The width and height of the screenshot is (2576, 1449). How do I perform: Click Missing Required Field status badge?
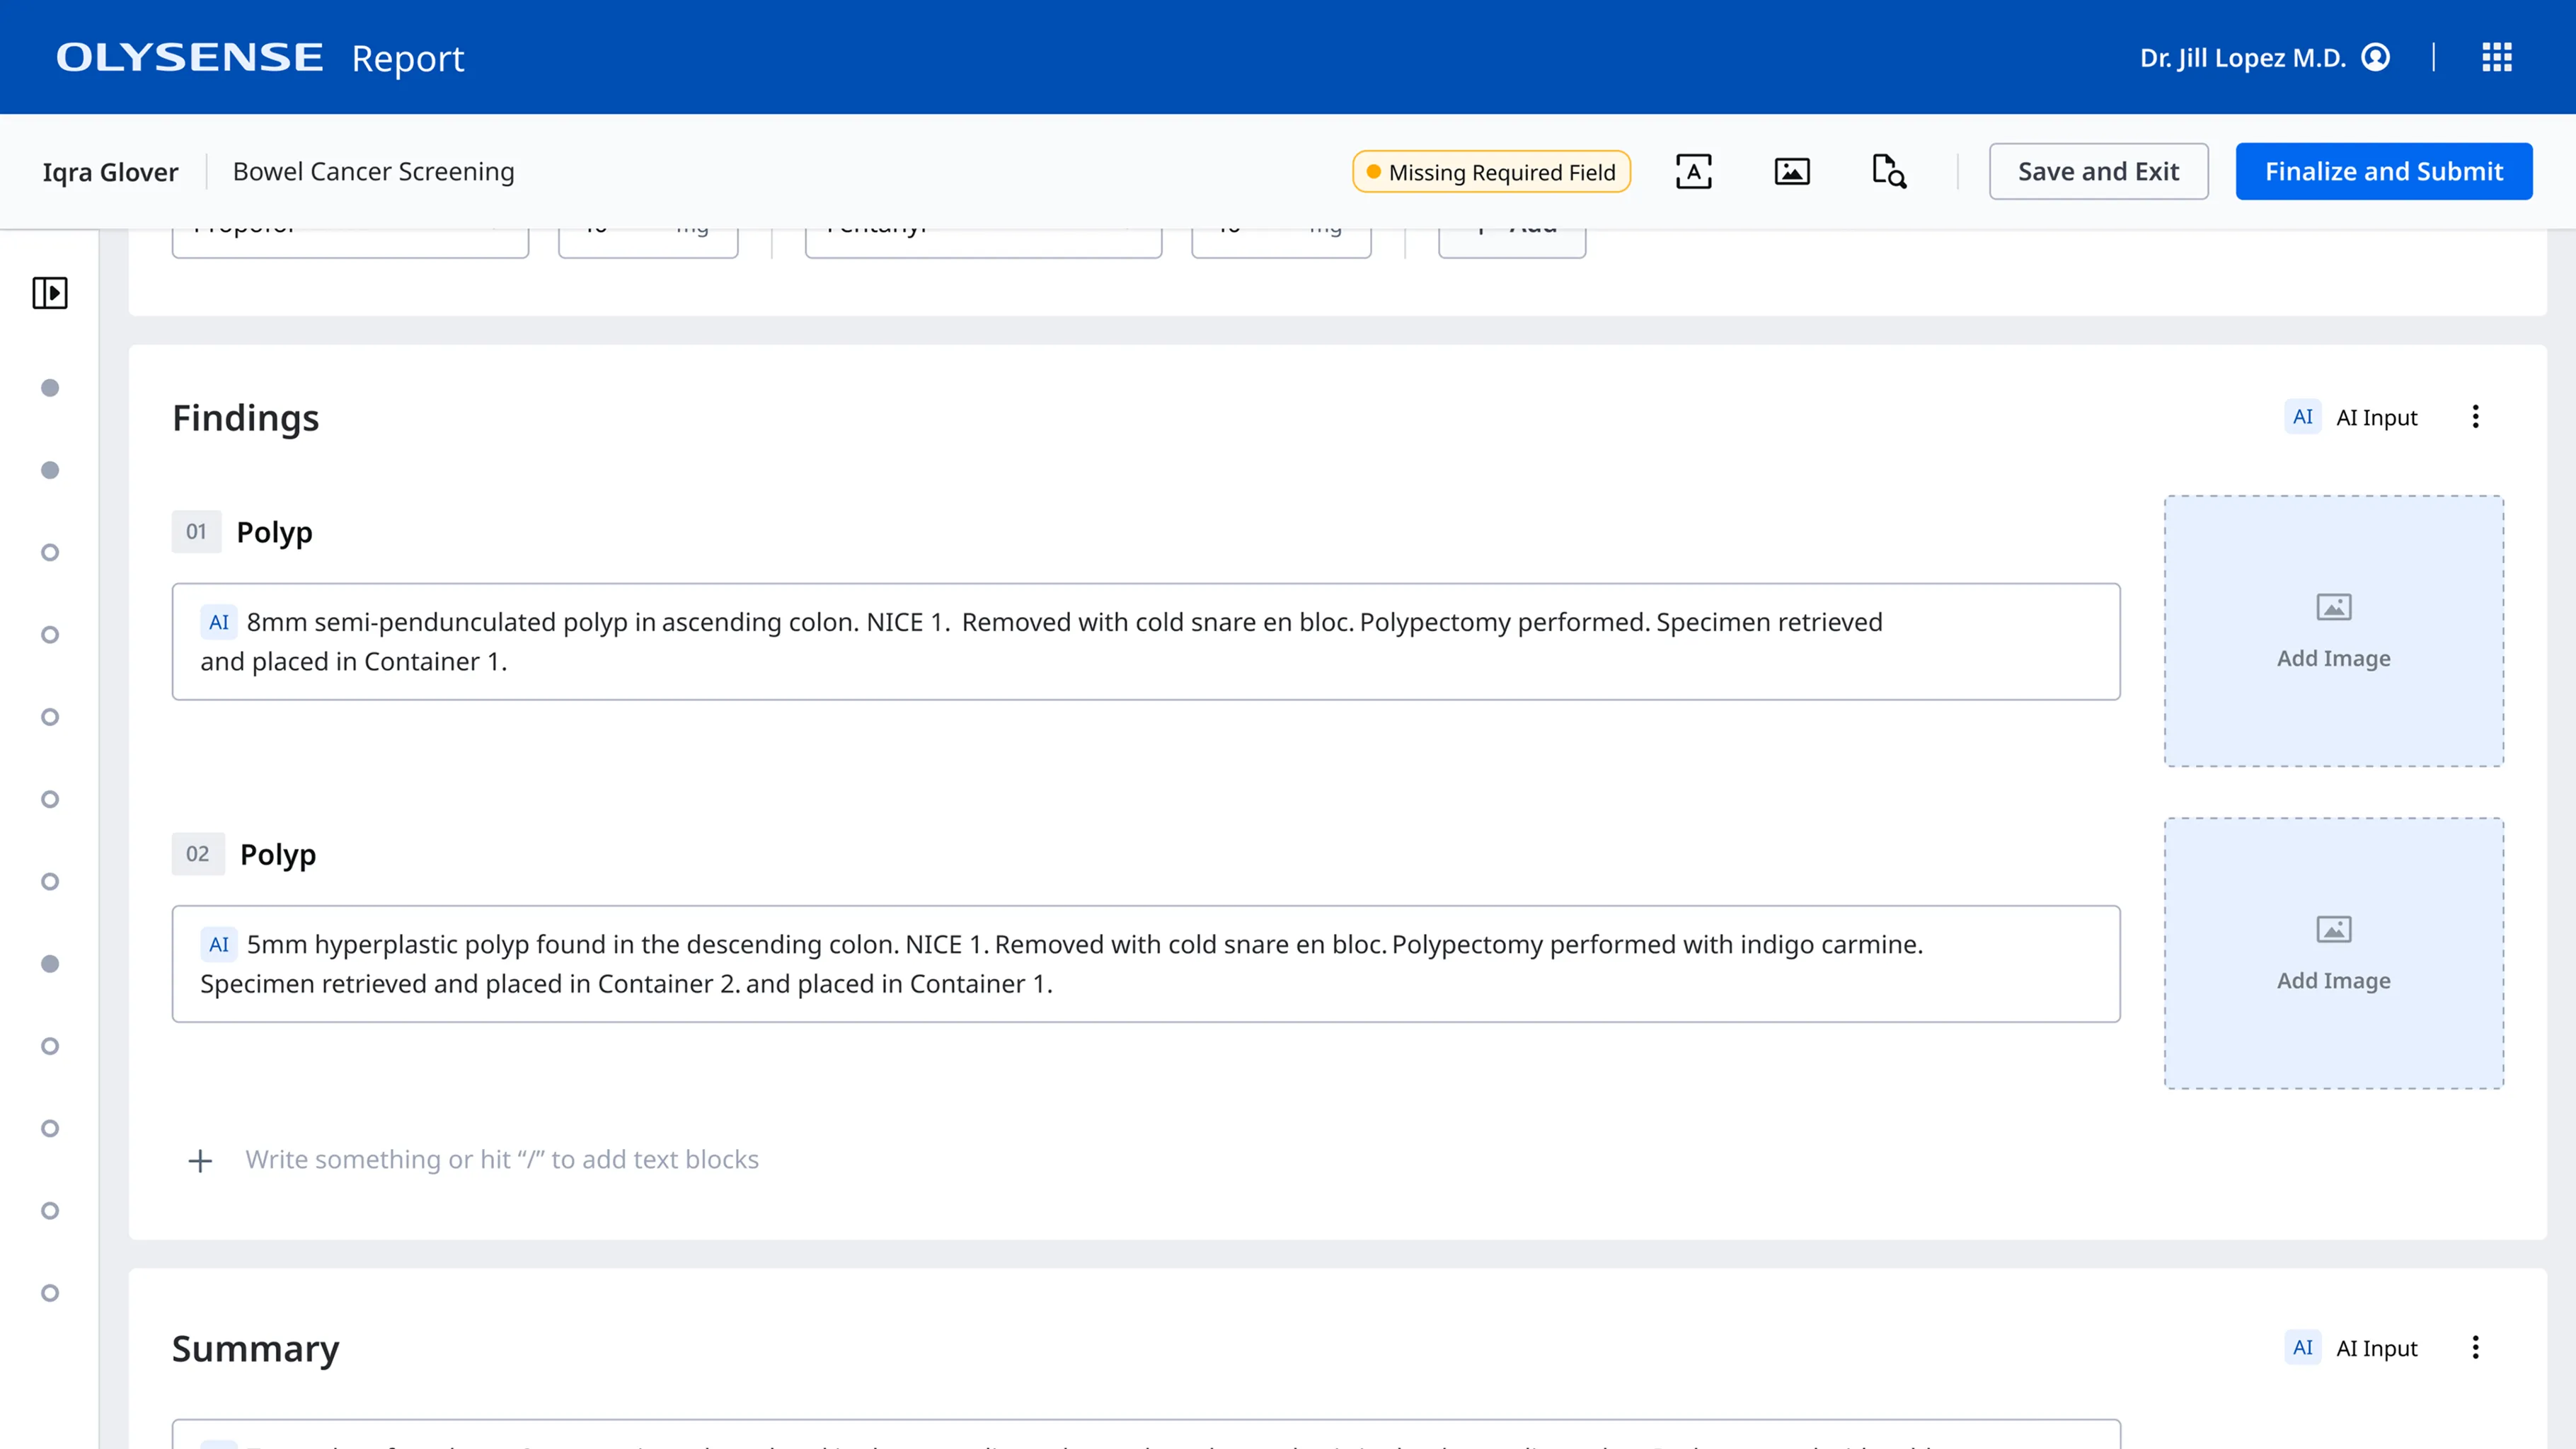[x=1491, y=172]
